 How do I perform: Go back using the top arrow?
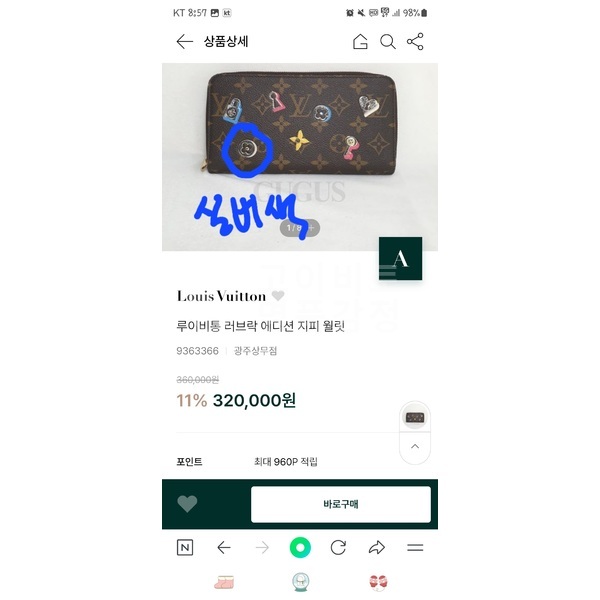point(184,42)
